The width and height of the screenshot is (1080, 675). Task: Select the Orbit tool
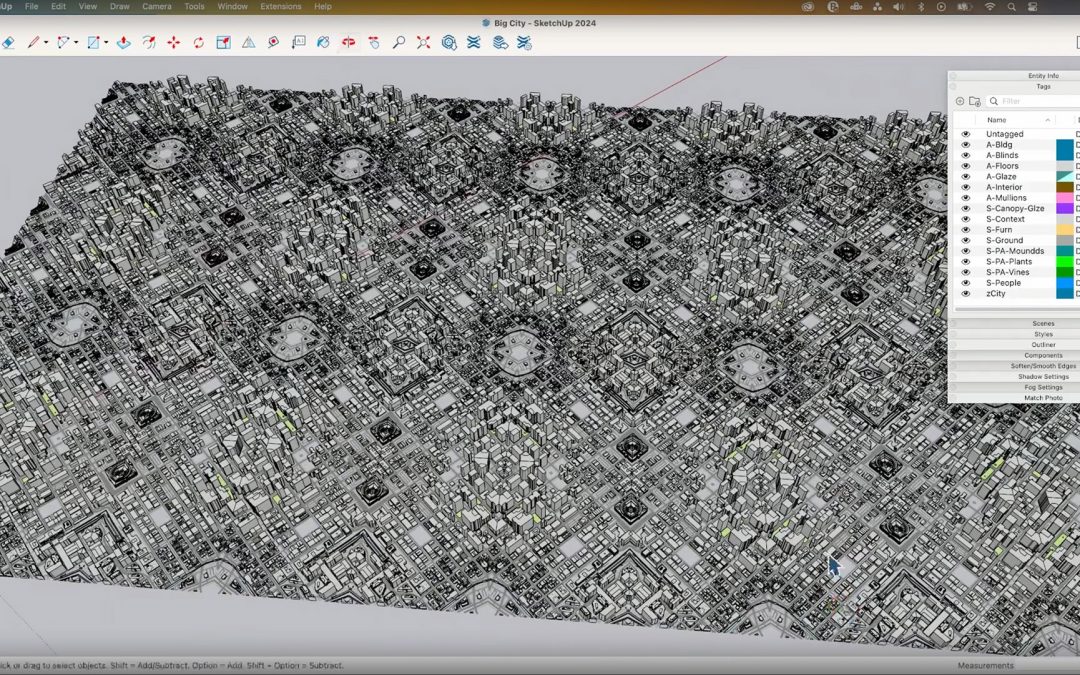(x=349, y=43)
